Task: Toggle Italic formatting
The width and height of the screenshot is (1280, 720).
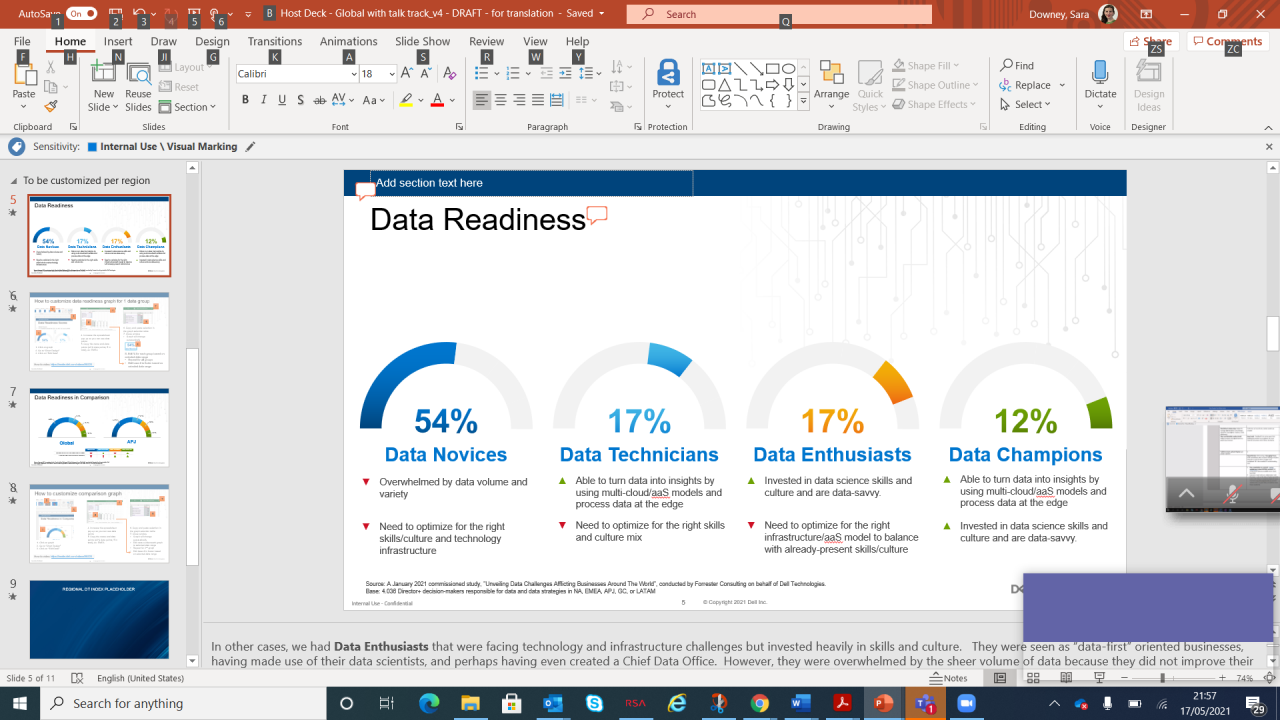Action: click(264, 100)
